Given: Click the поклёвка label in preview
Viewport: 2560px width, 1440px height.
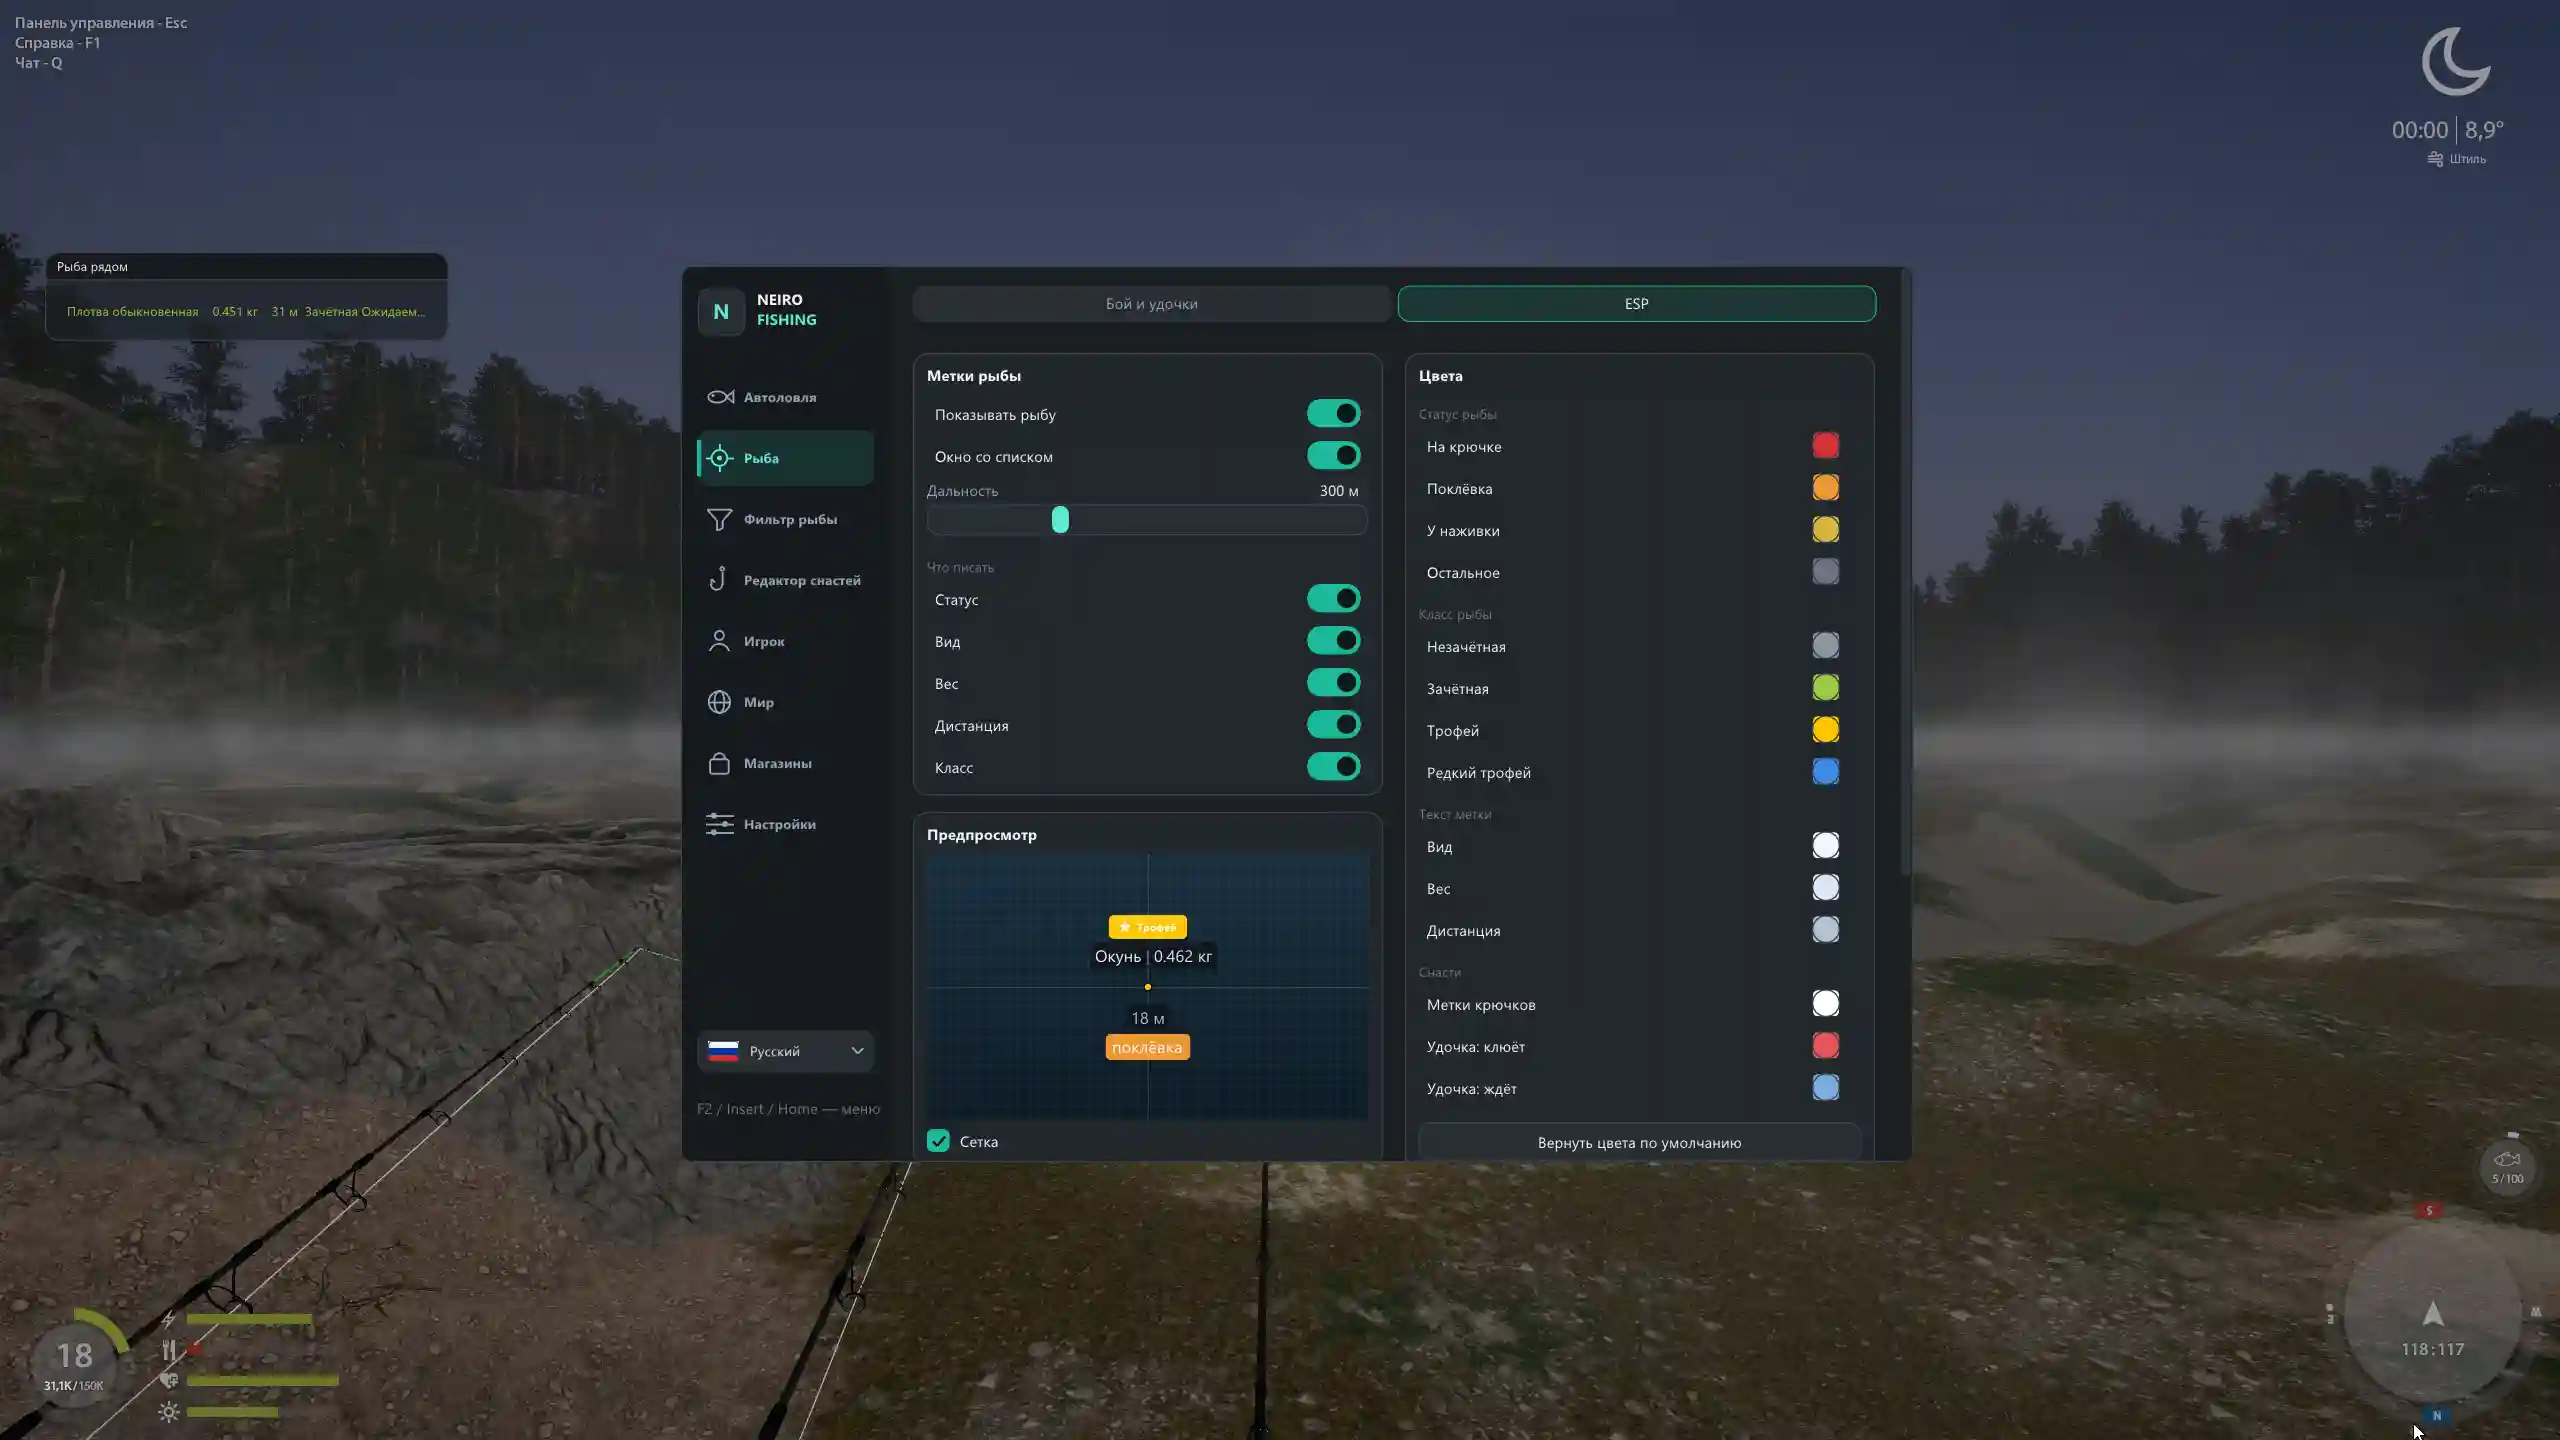Looking at the screenshot, I should (1147, 1047).
